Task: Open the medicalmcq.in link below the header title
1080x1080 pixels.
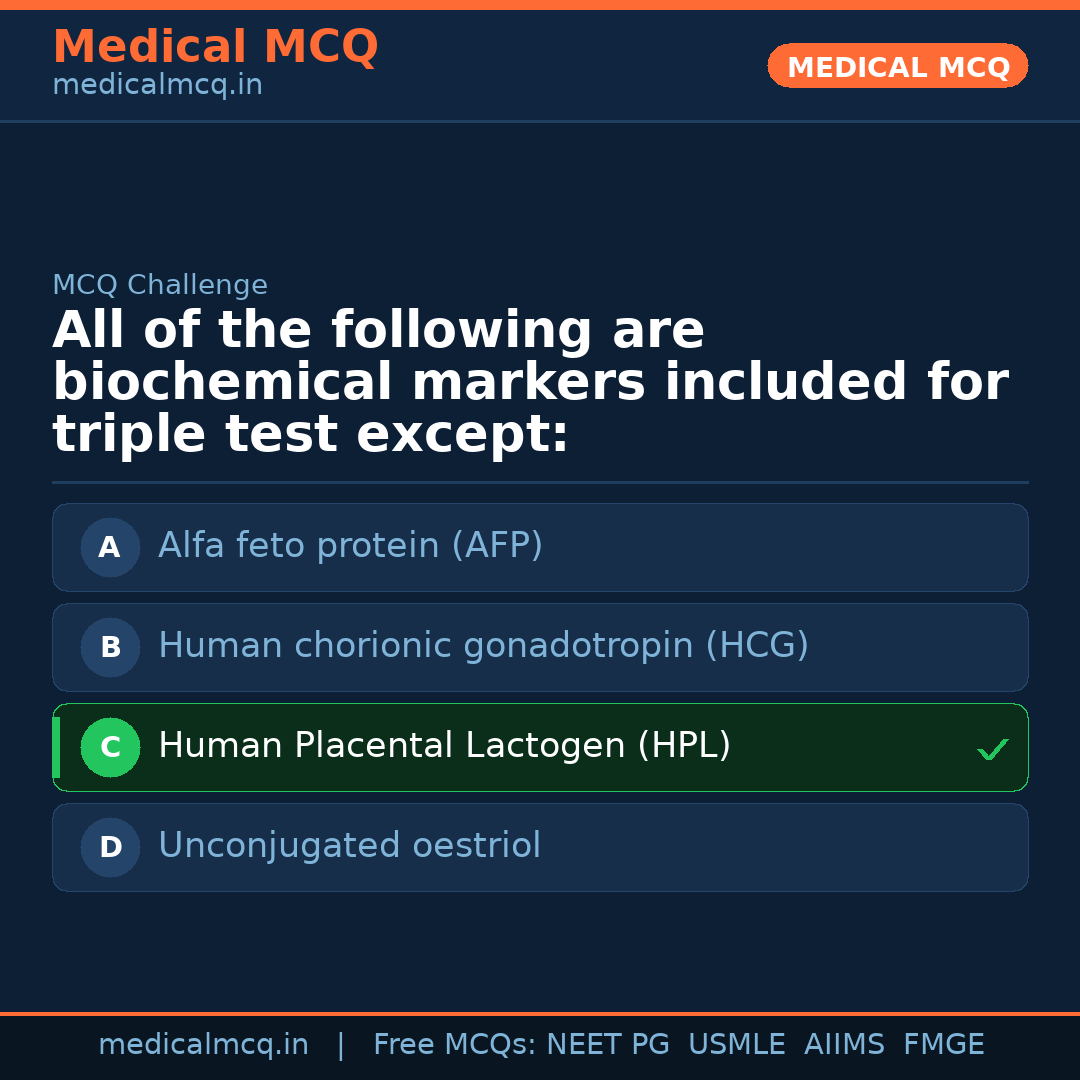Action: pos(157,85)
